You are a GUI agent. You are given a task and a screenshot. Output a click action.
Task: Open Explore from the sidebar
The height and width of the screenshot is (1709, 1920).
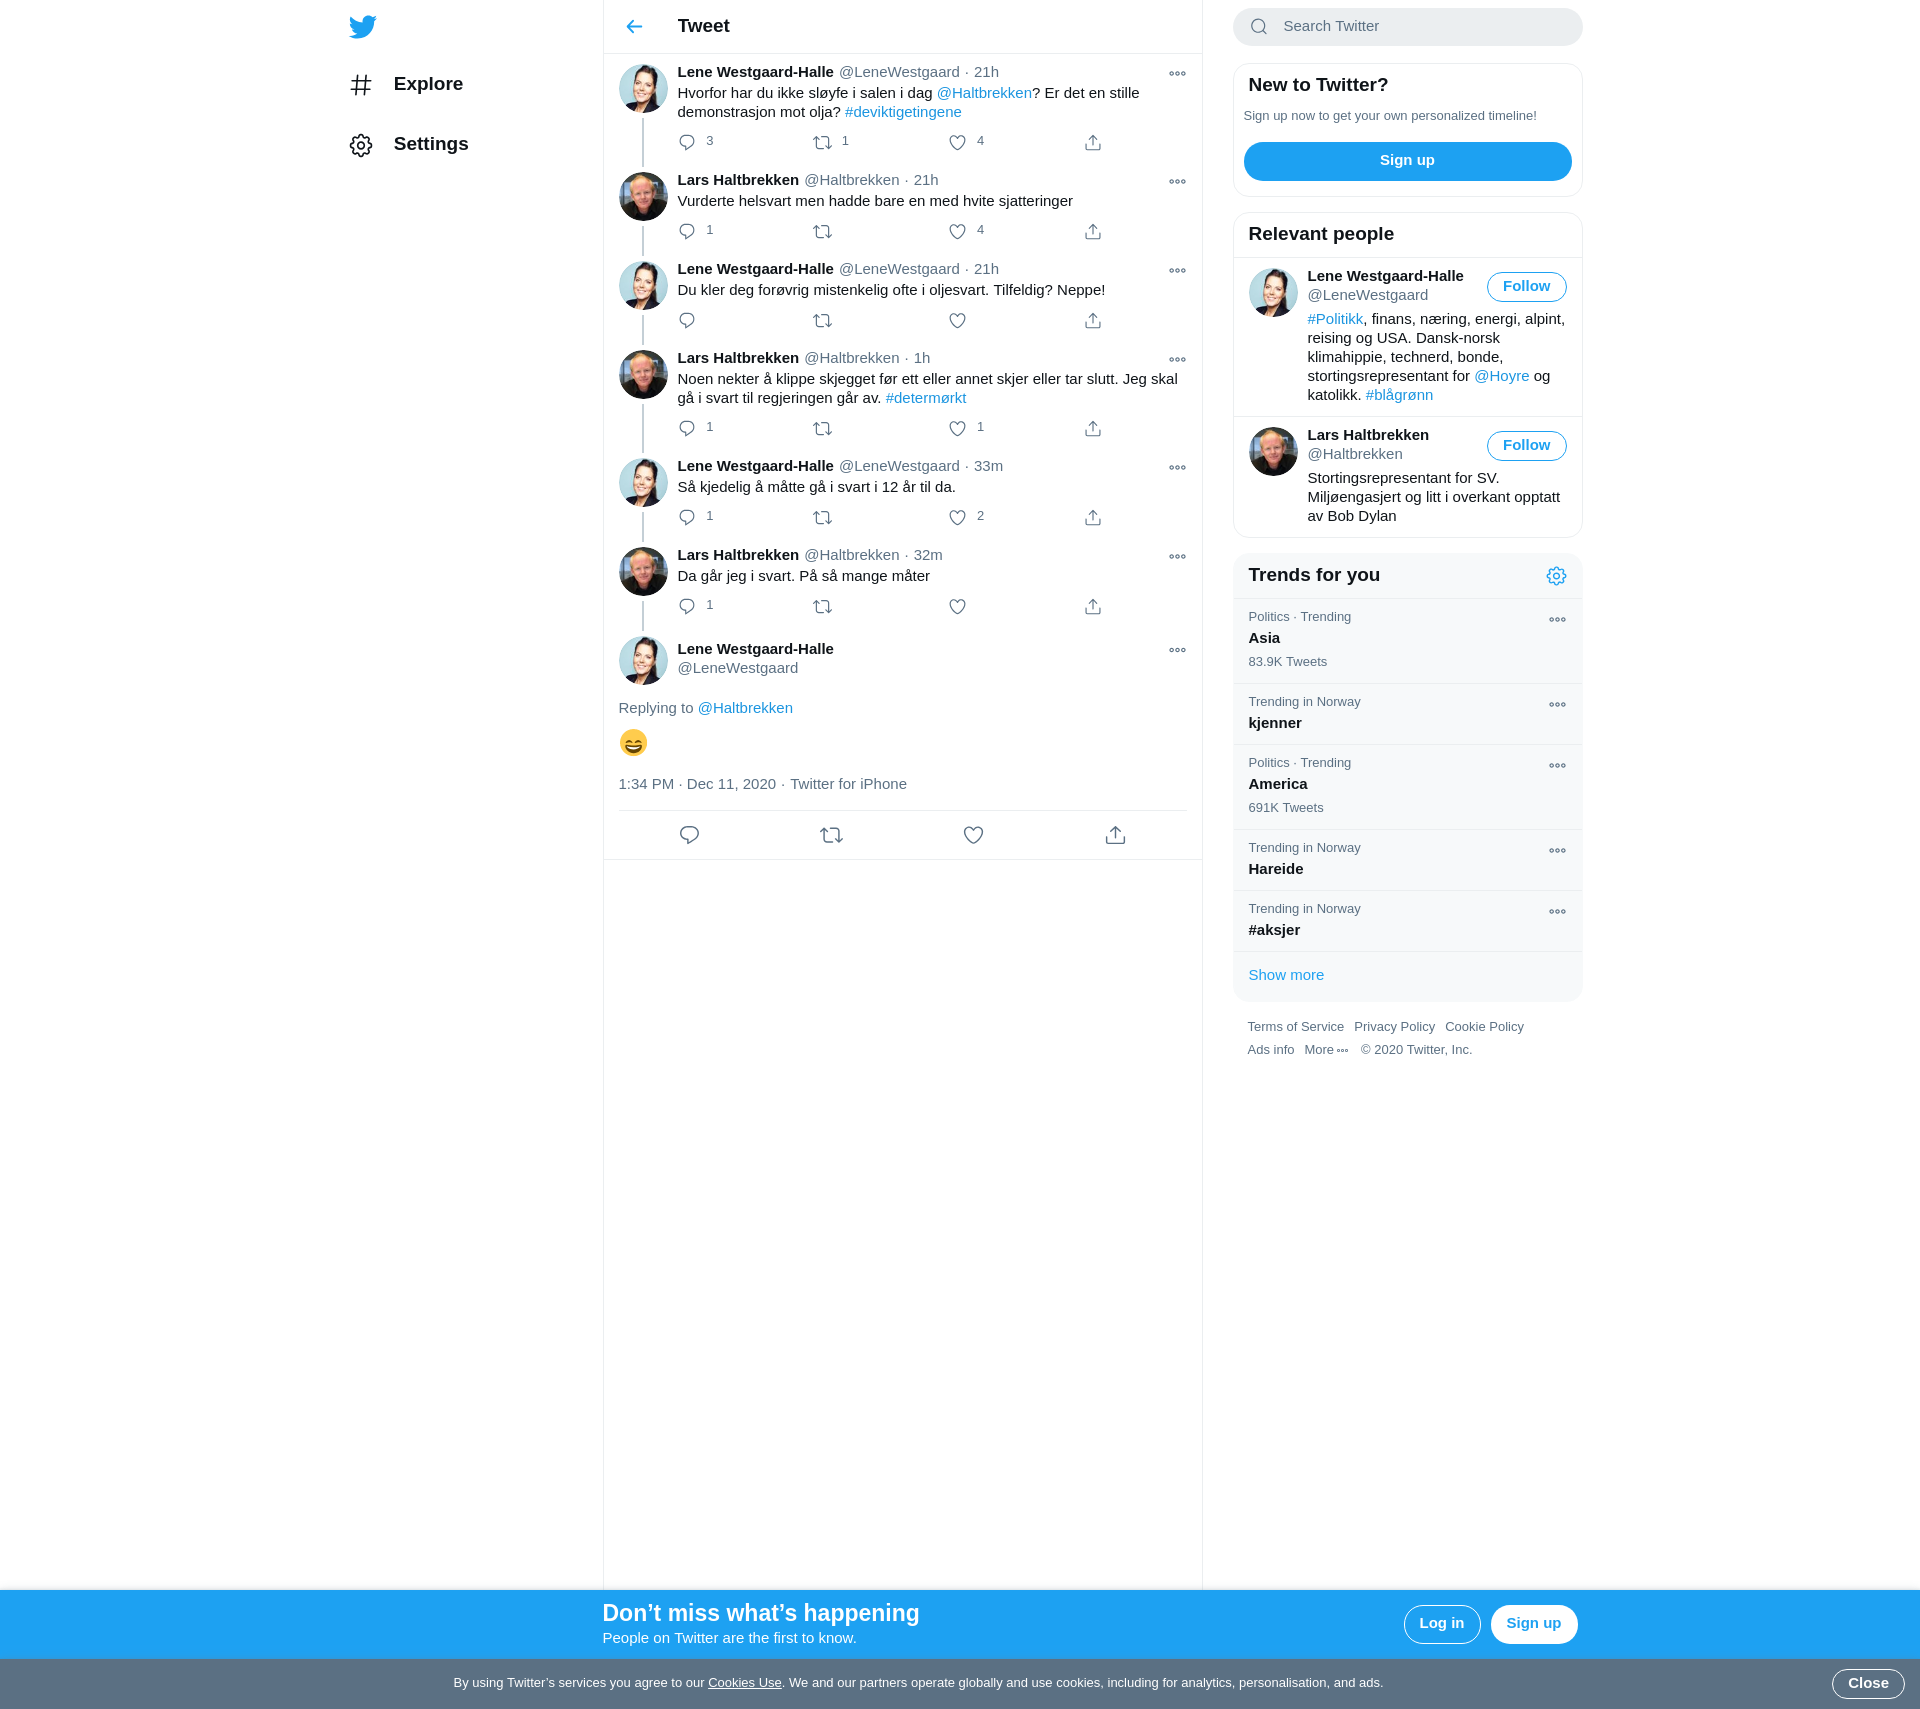click(406, 85)
